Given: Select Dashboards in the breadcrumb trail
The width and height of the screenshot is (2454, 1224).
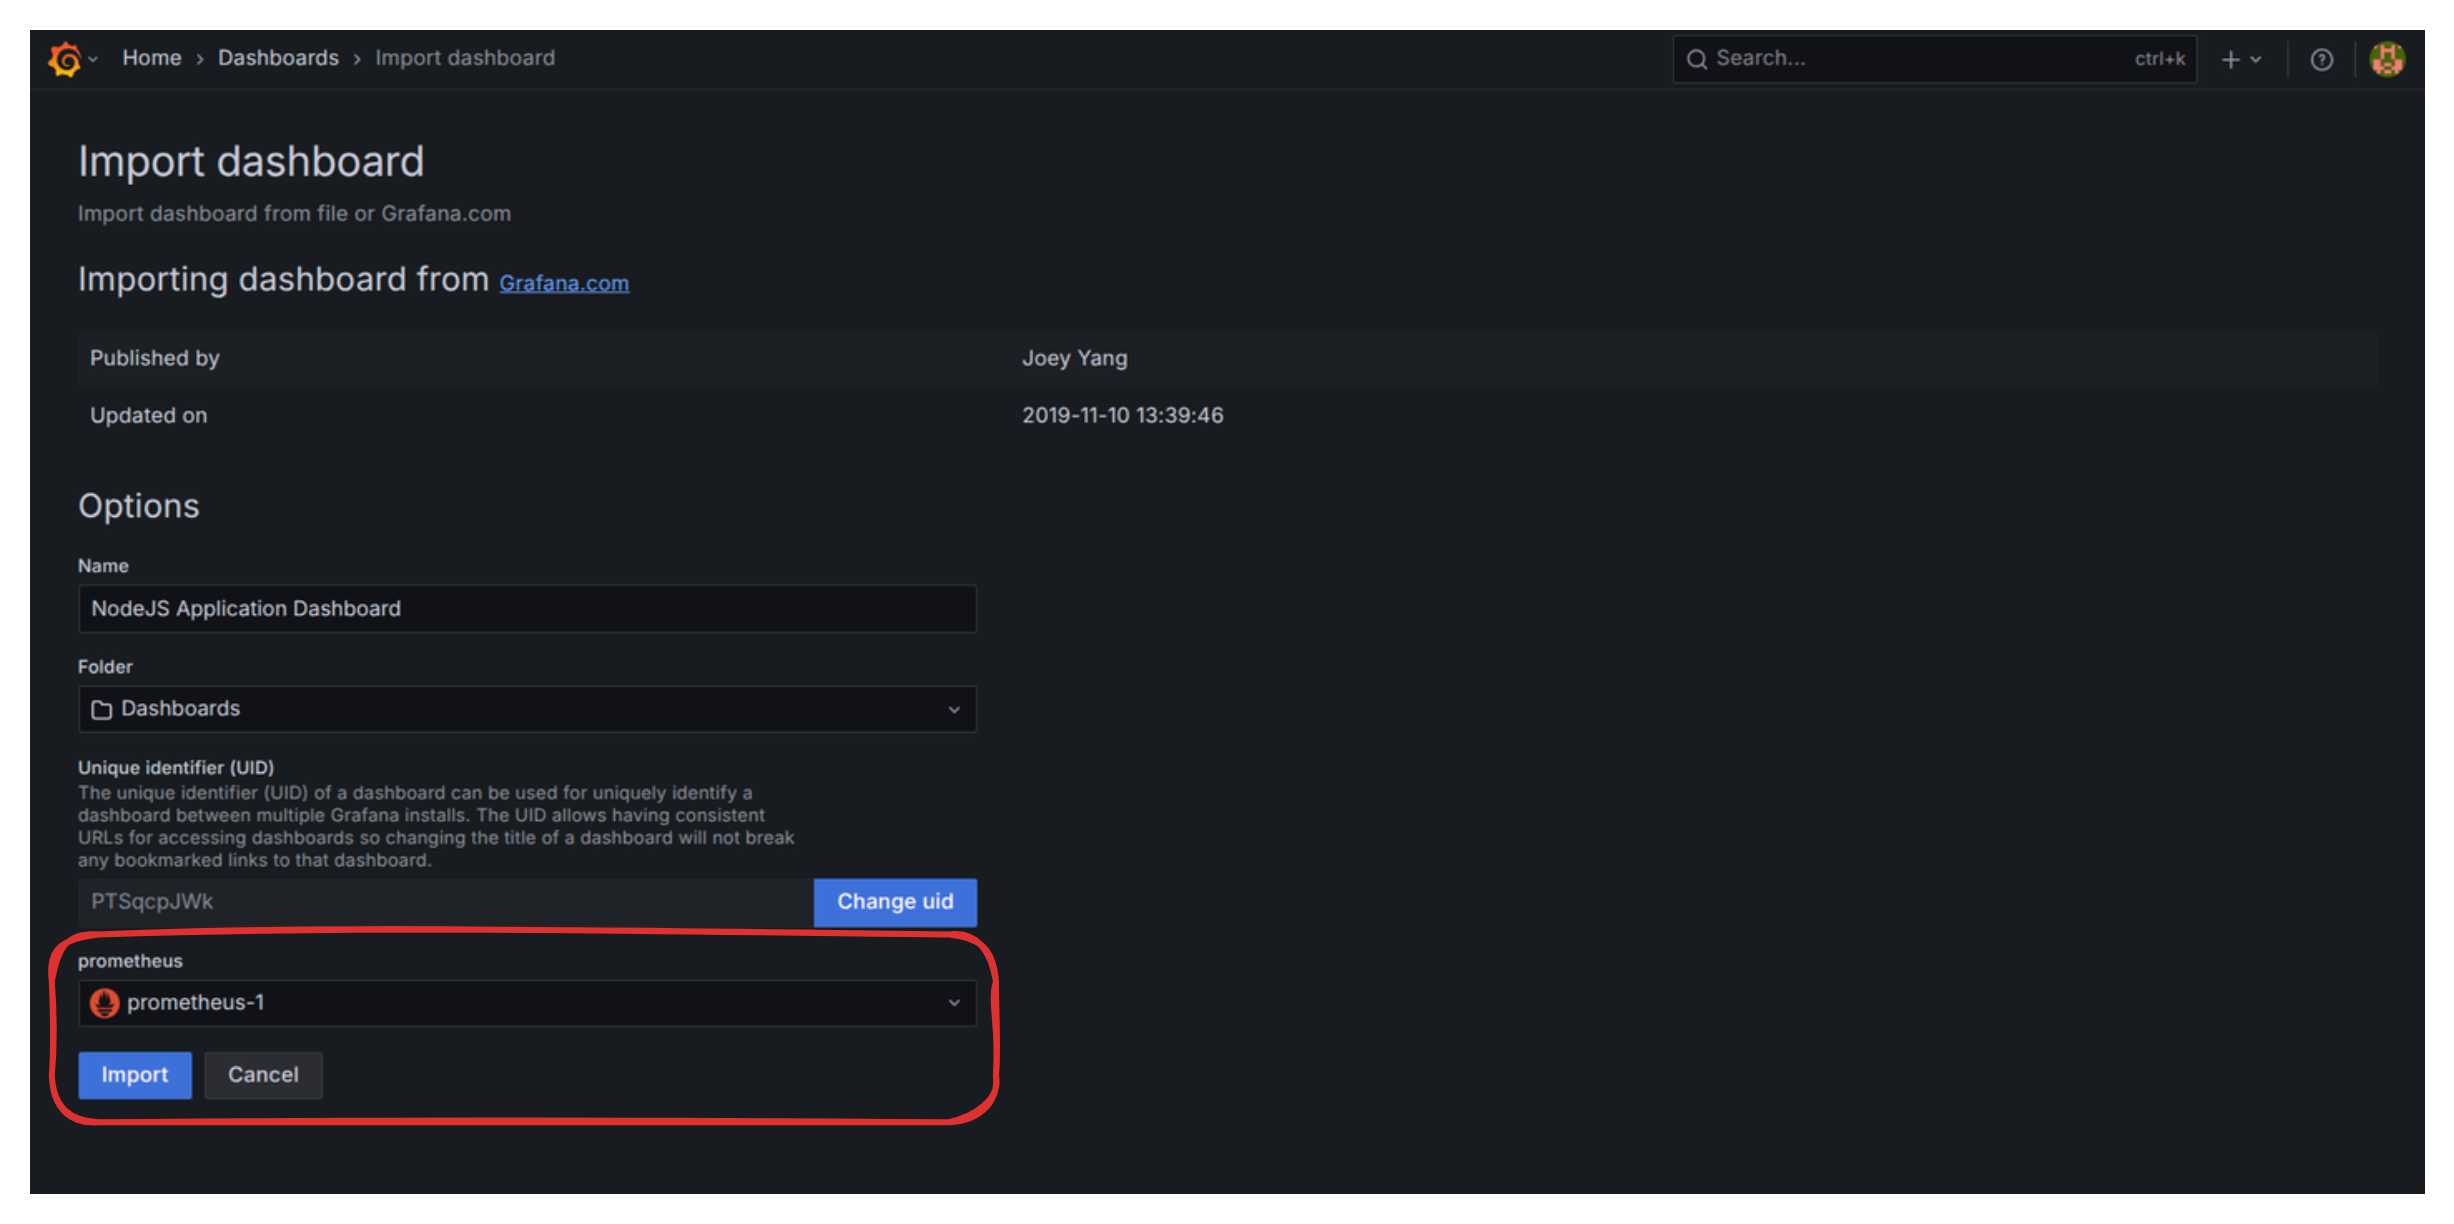Looking at the screenshot, I should (x=278, y=58).
